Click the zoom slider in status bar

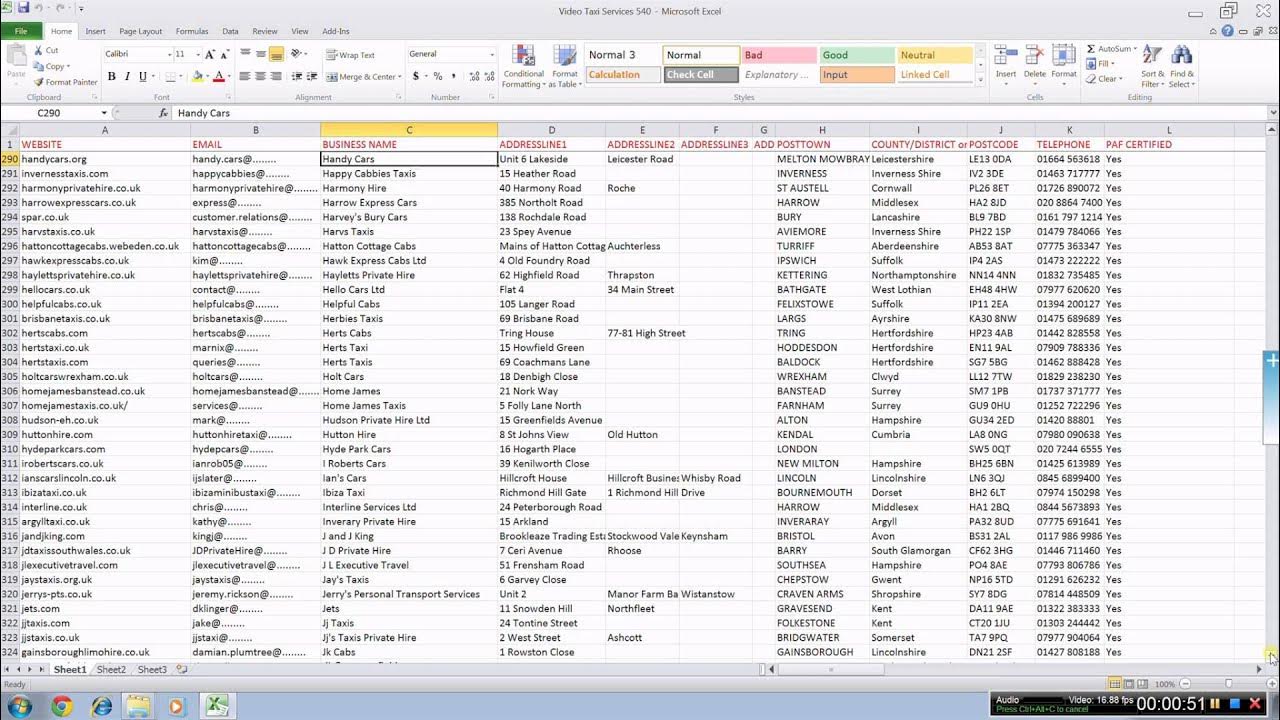point(1229,683)
